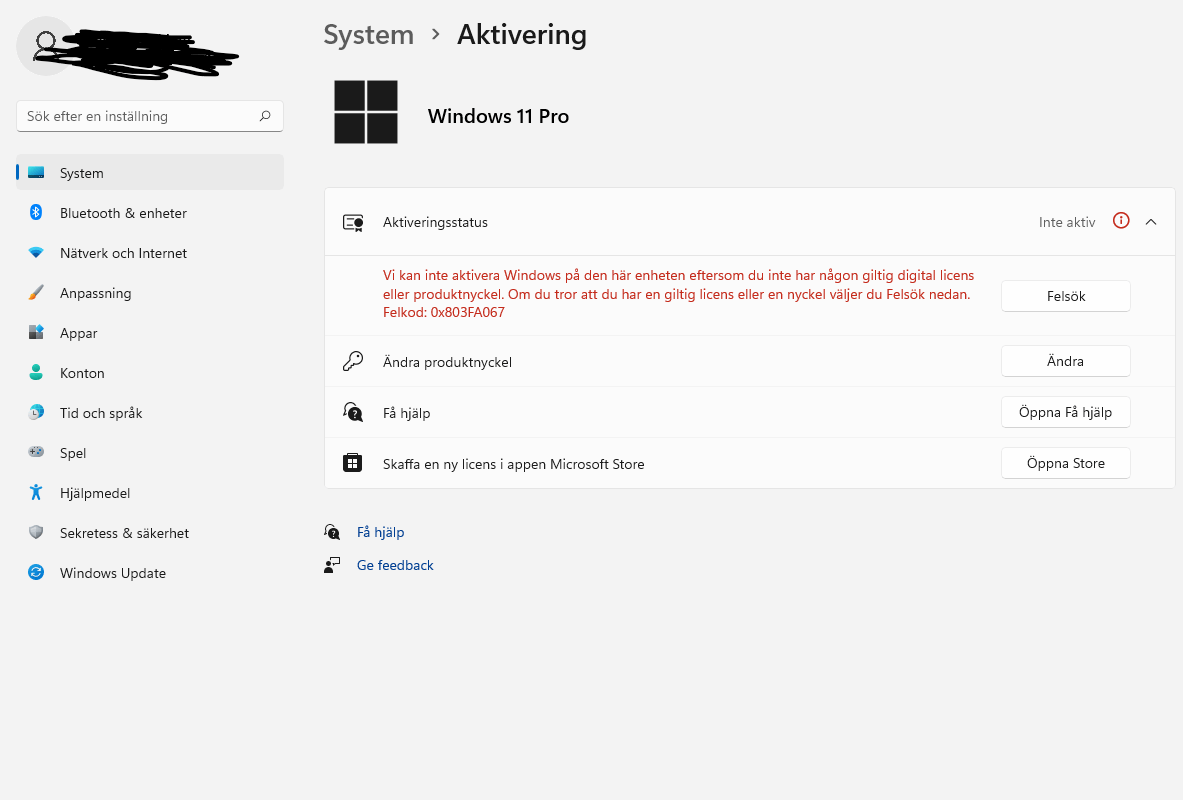Click the Hjälpmedel accessibility icon

[x=35, y=492]
